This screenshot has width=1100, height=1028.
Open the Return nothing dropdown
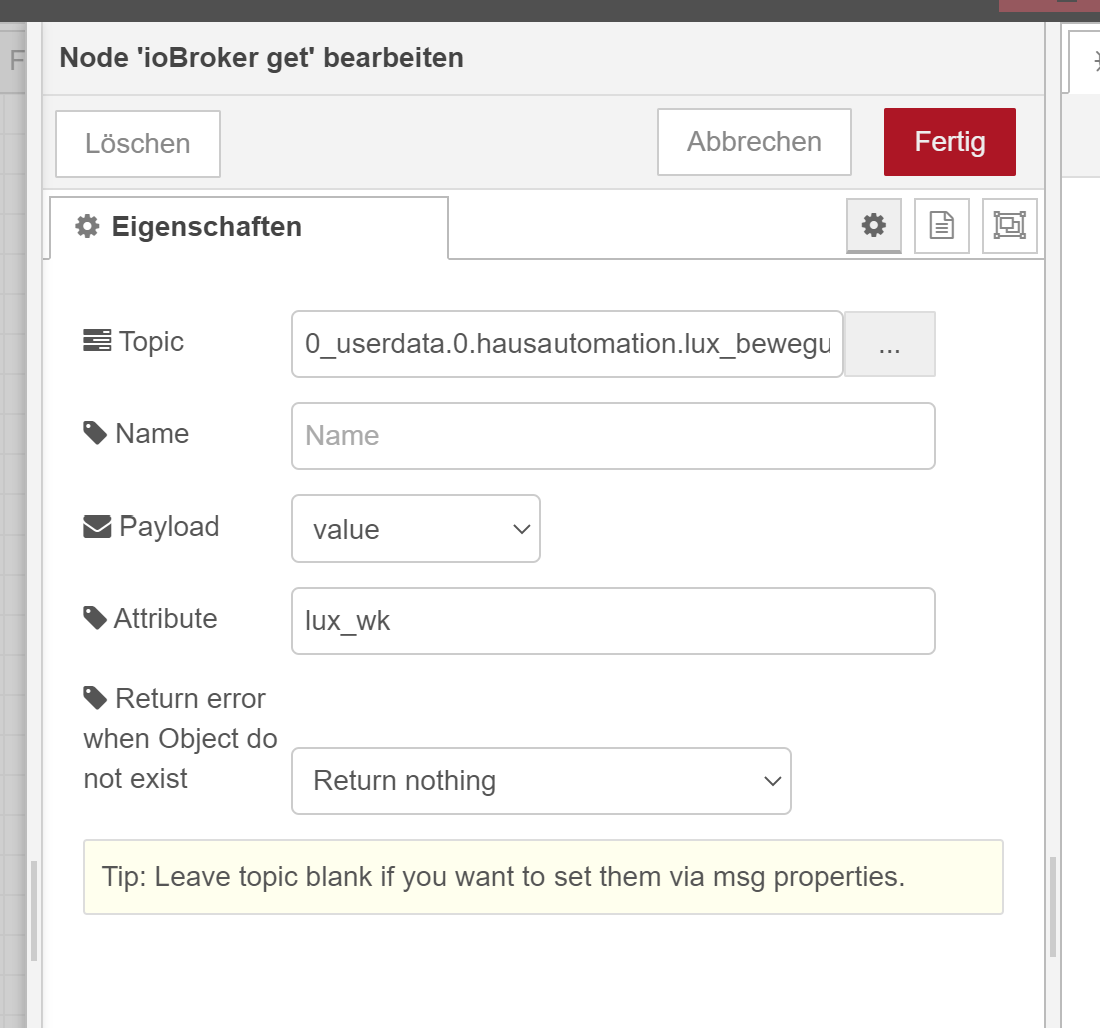pos(542,781)
